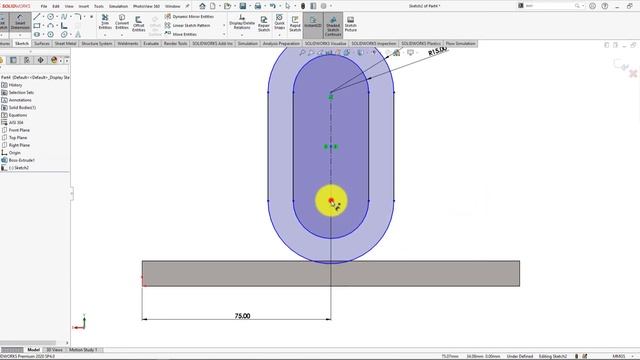Click the Home icon in title bar

click(202, 6)
